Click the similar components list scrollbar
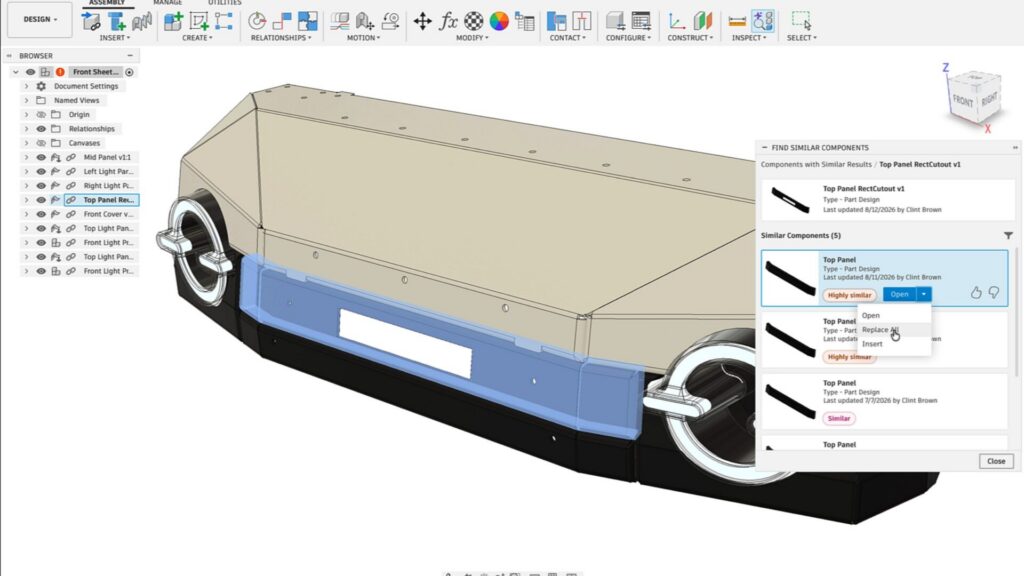1024x576 pixels. click(1016, 312)
